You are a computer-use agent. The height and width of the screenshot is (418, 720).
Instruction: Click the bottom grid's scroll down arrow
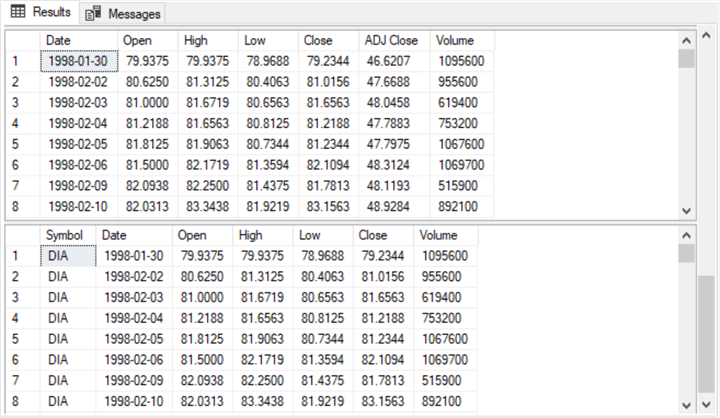click(x=686, y=403)
